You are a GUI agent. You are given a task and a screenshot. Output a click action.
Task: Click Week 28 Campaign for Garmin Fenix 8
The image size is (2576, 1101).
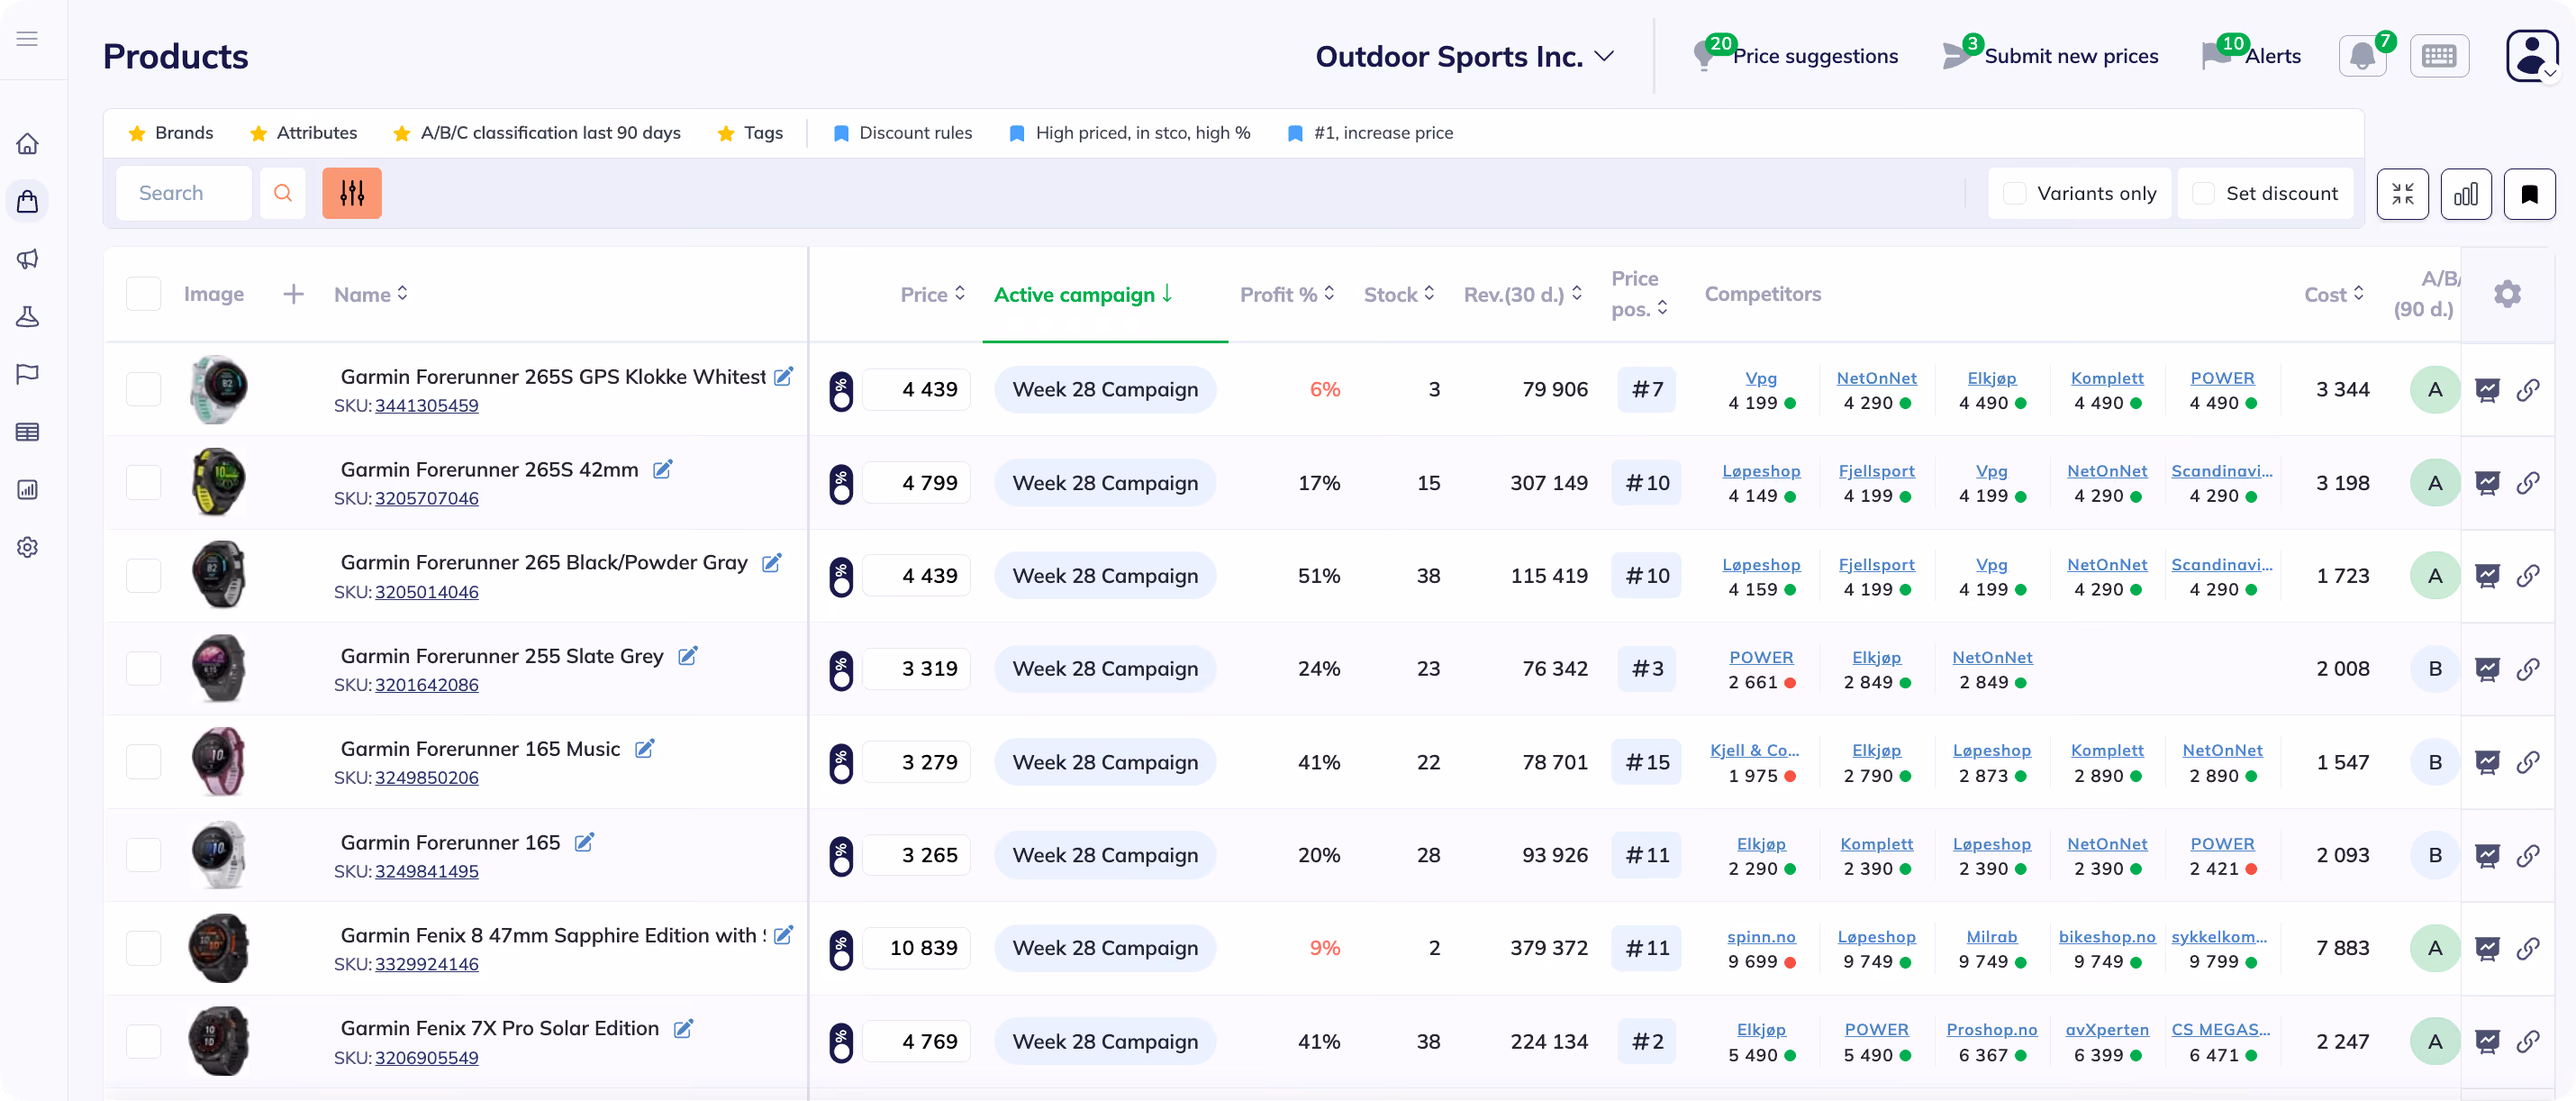1105,948
